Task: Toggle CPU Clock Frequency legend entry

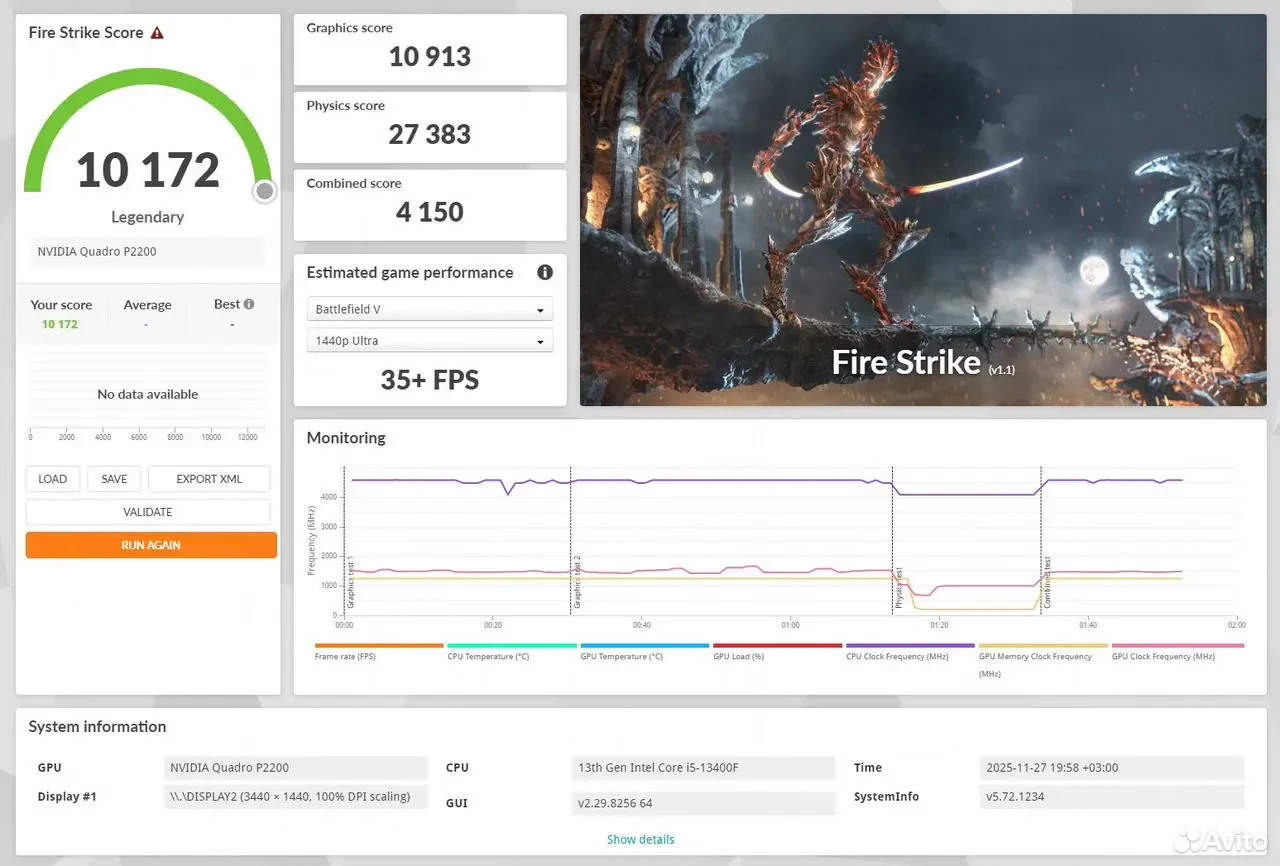Action: (910, 652)
